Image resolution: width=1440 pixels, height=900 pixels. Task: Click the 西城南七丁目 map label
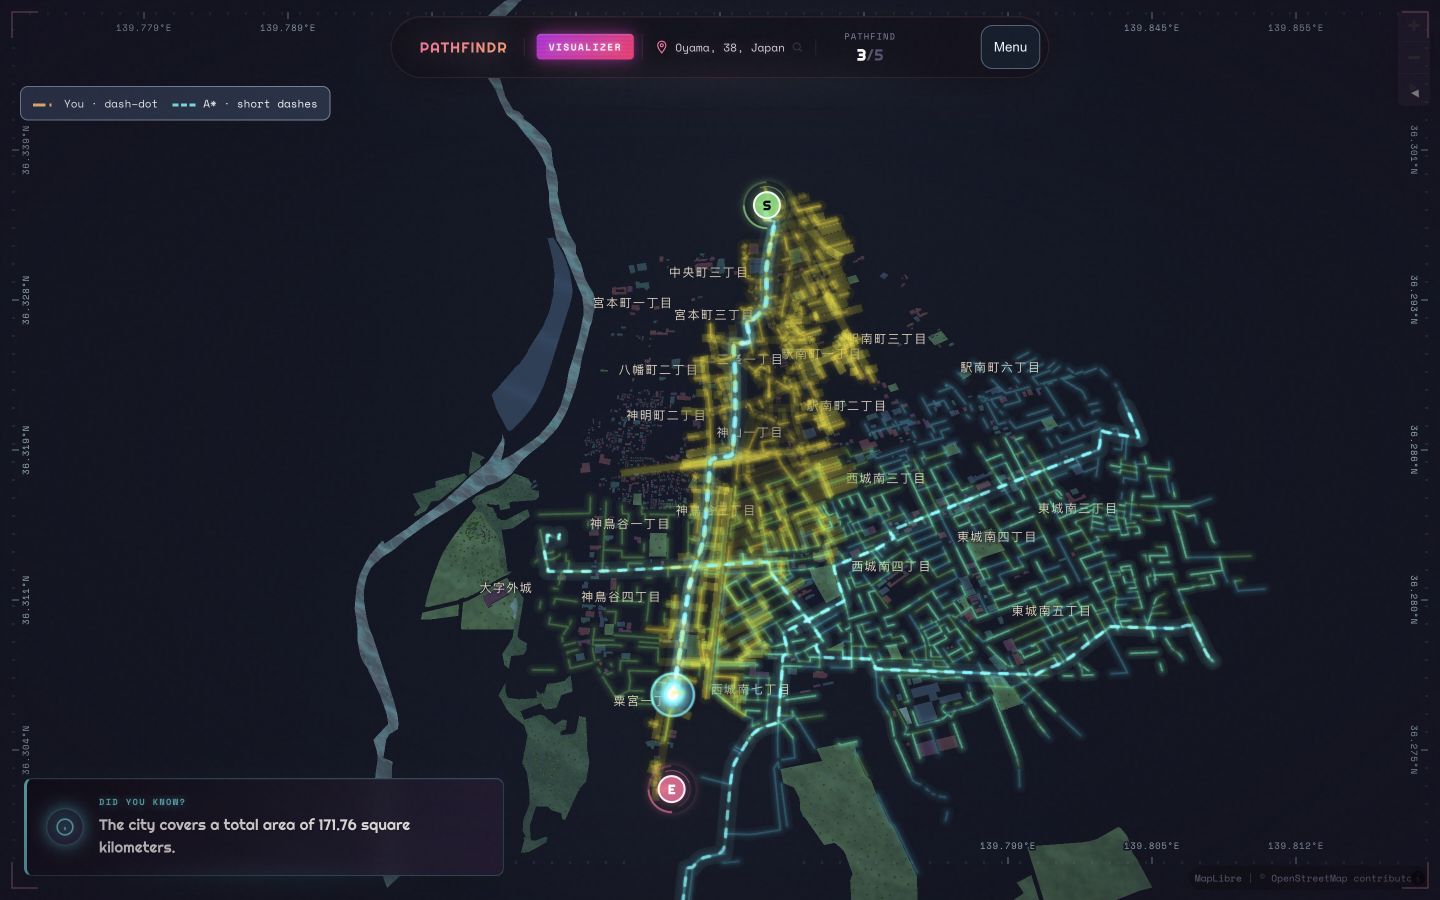(750, 690)
